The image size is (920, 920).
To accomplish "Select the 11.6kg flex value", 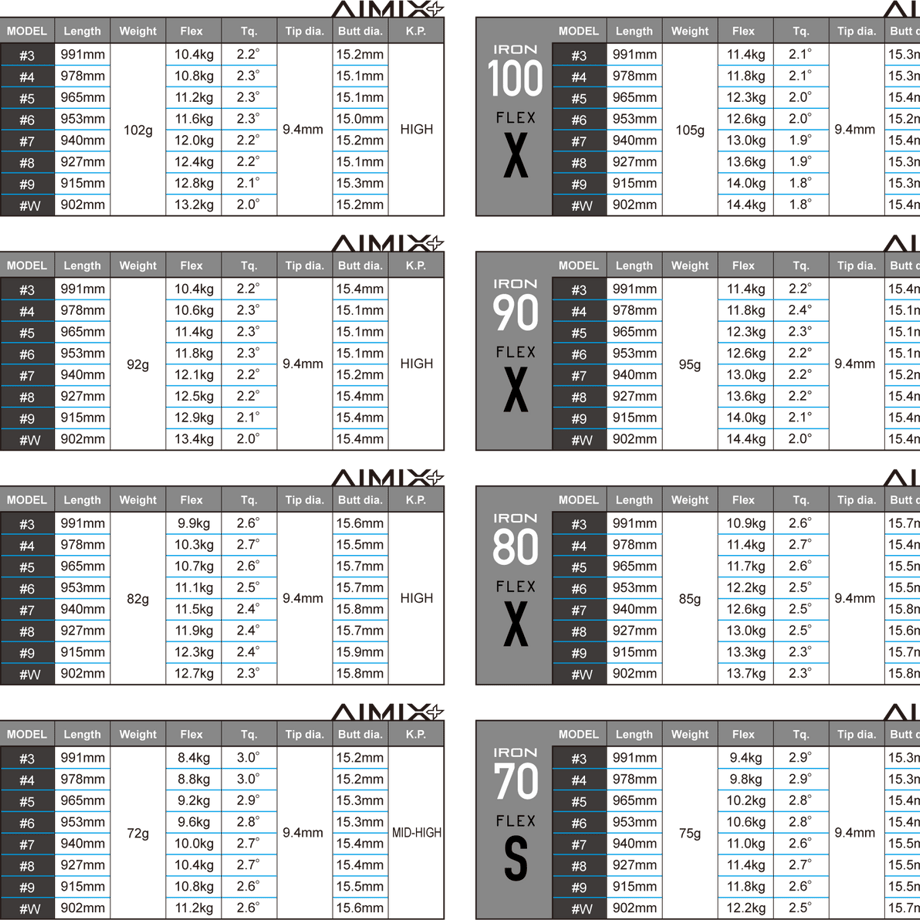I will (194, 119).
